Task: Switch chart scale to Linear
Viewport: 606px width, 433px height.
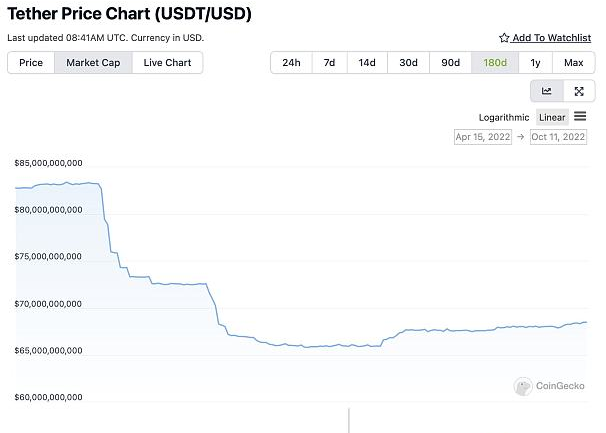Action: [x=552, y=118]
